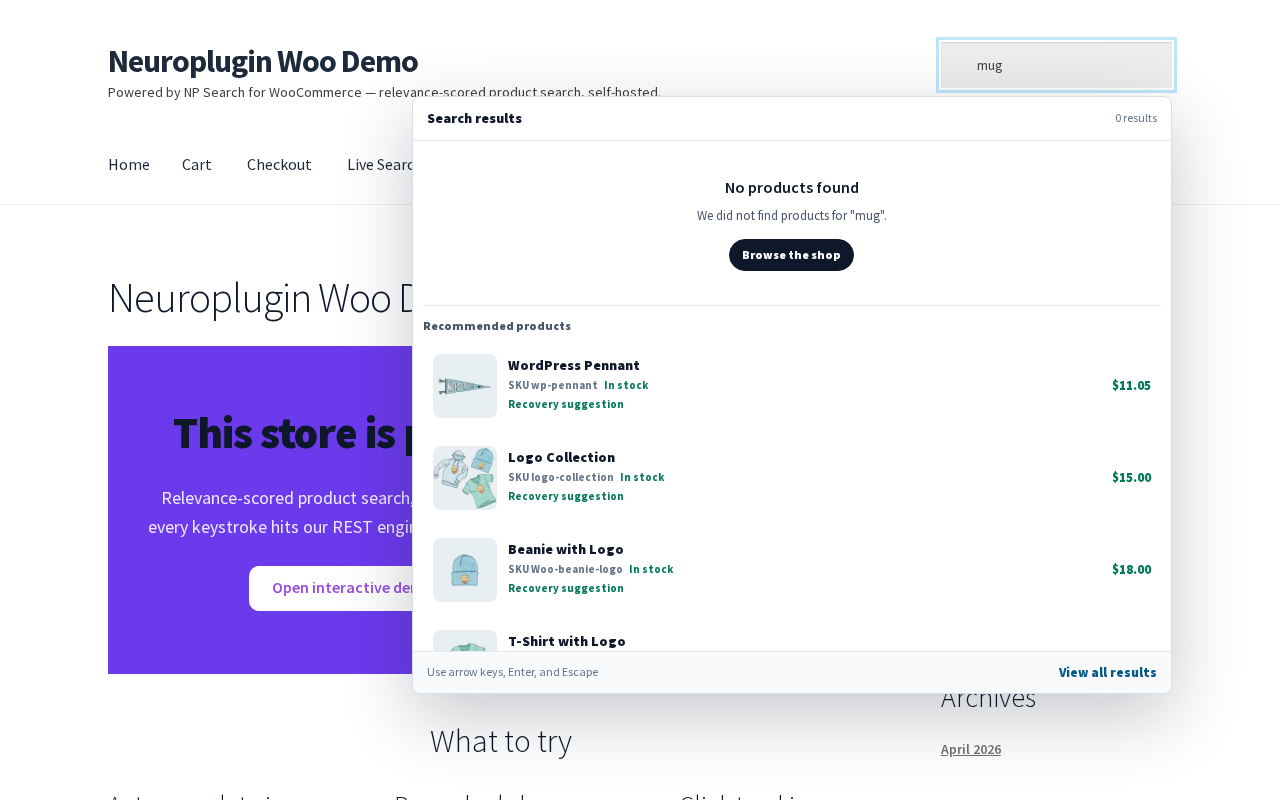Go to the Home menu item
Viewport: 1280px width, 800px height.
tap(129, 164)
